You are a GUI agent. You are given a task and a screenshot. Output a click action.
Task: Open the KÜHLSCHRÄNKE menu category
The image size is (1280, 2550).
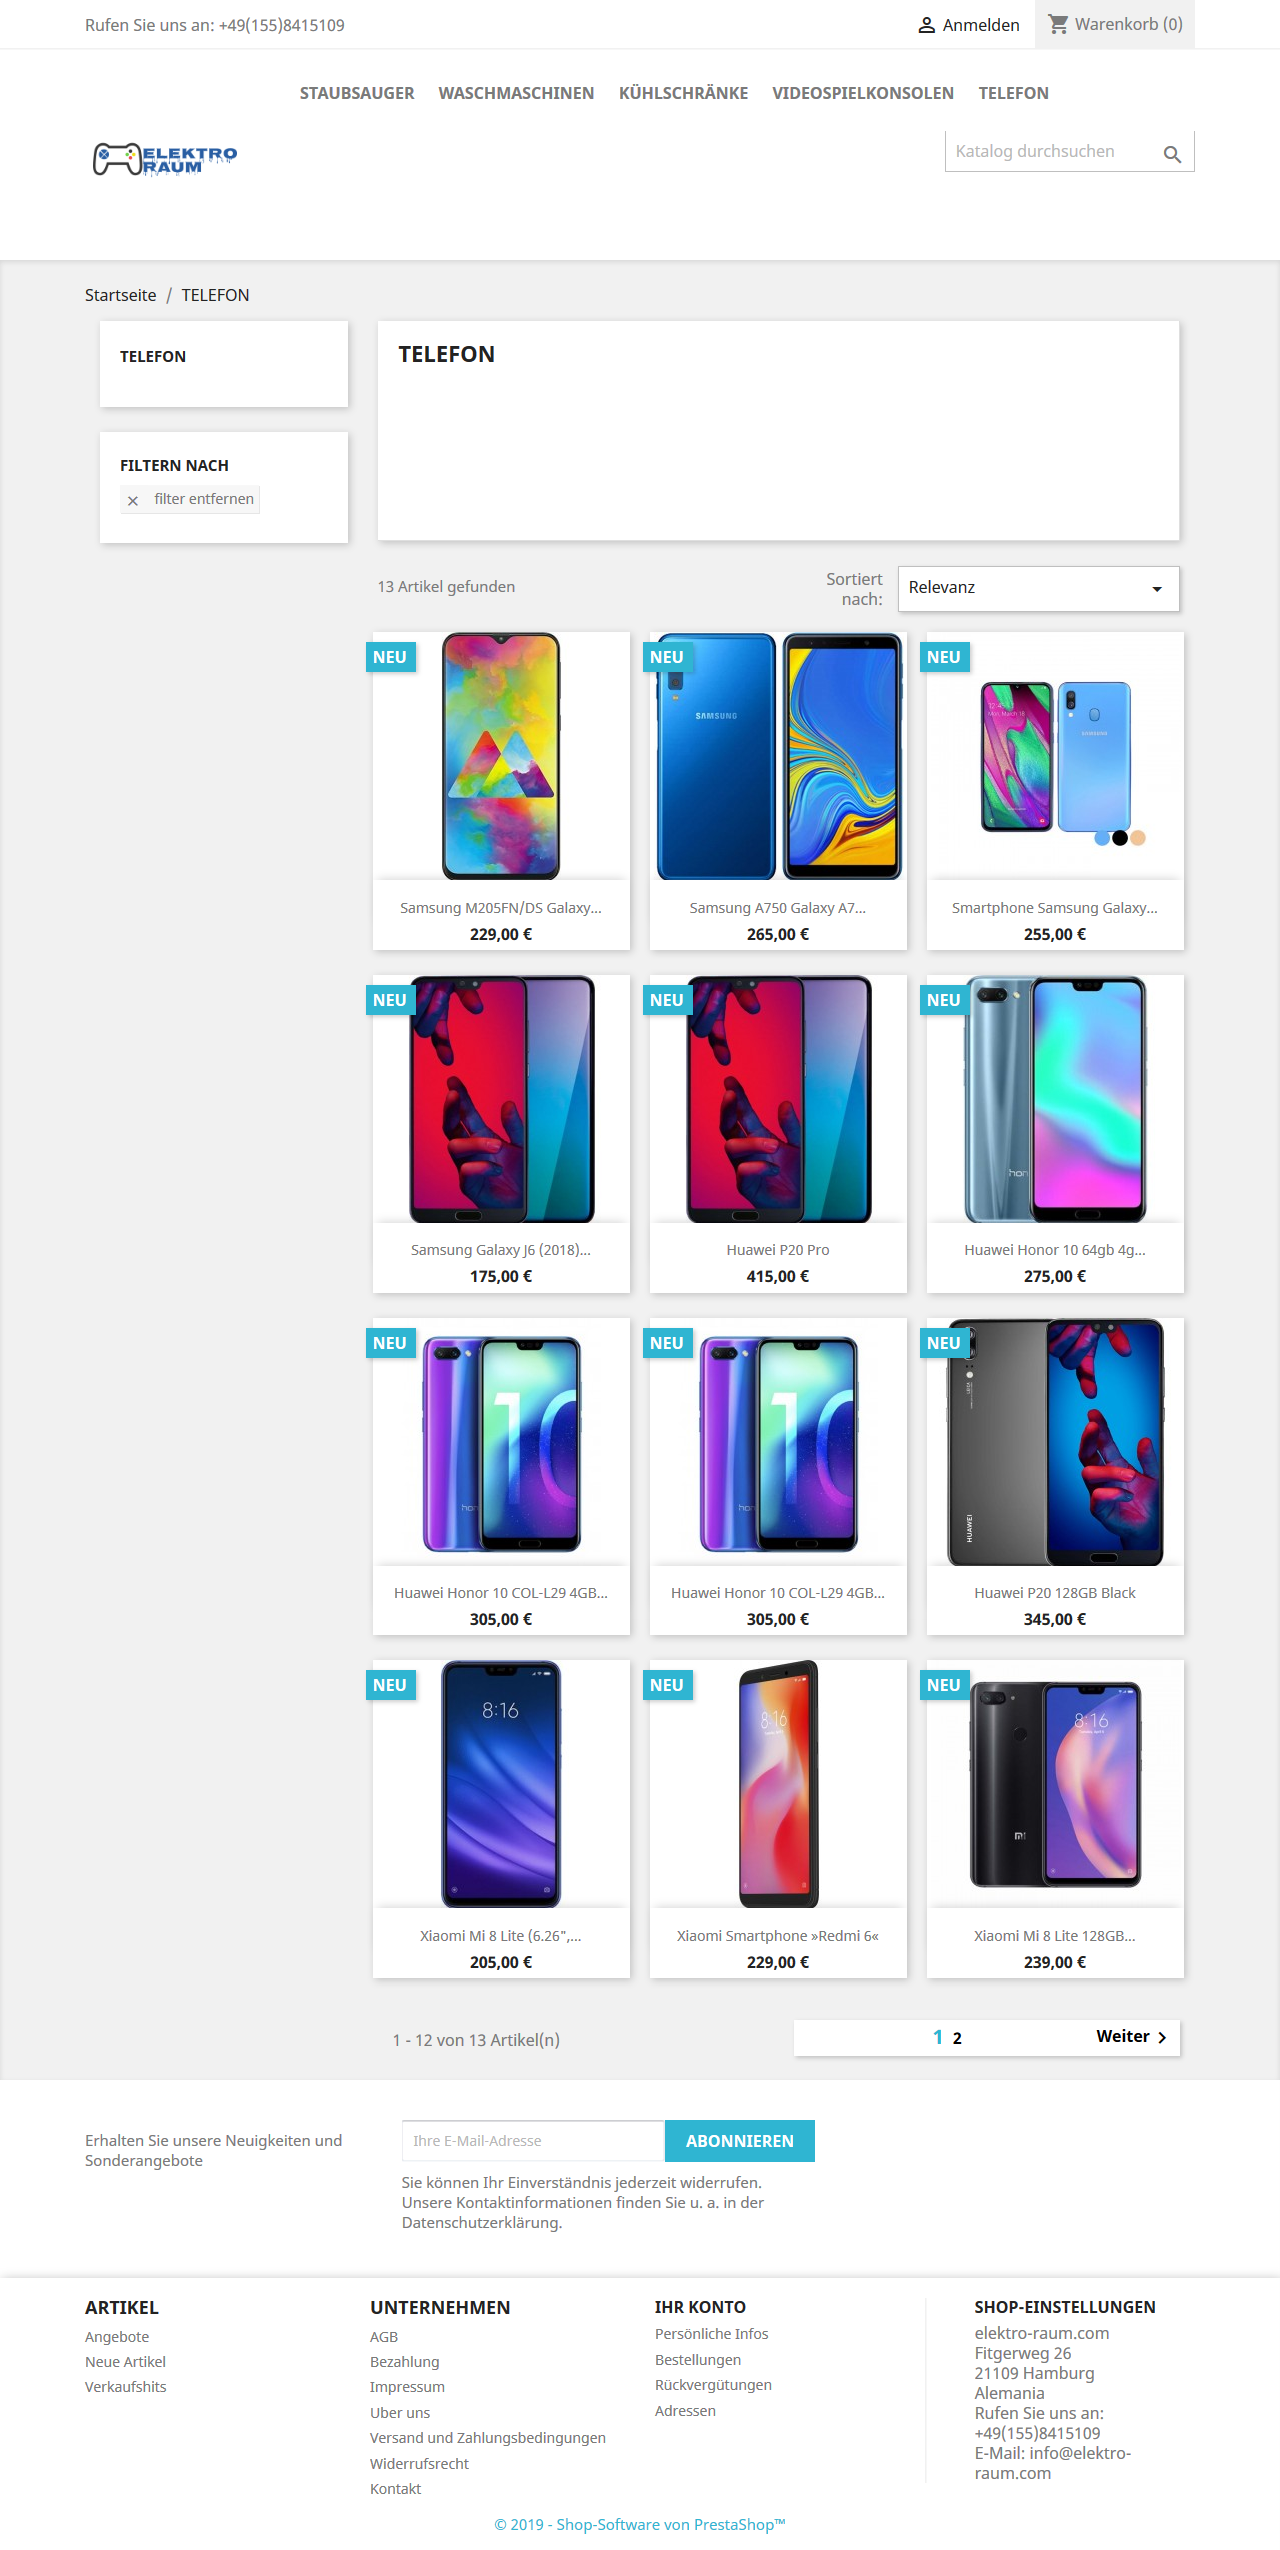(x=683, y=93)
